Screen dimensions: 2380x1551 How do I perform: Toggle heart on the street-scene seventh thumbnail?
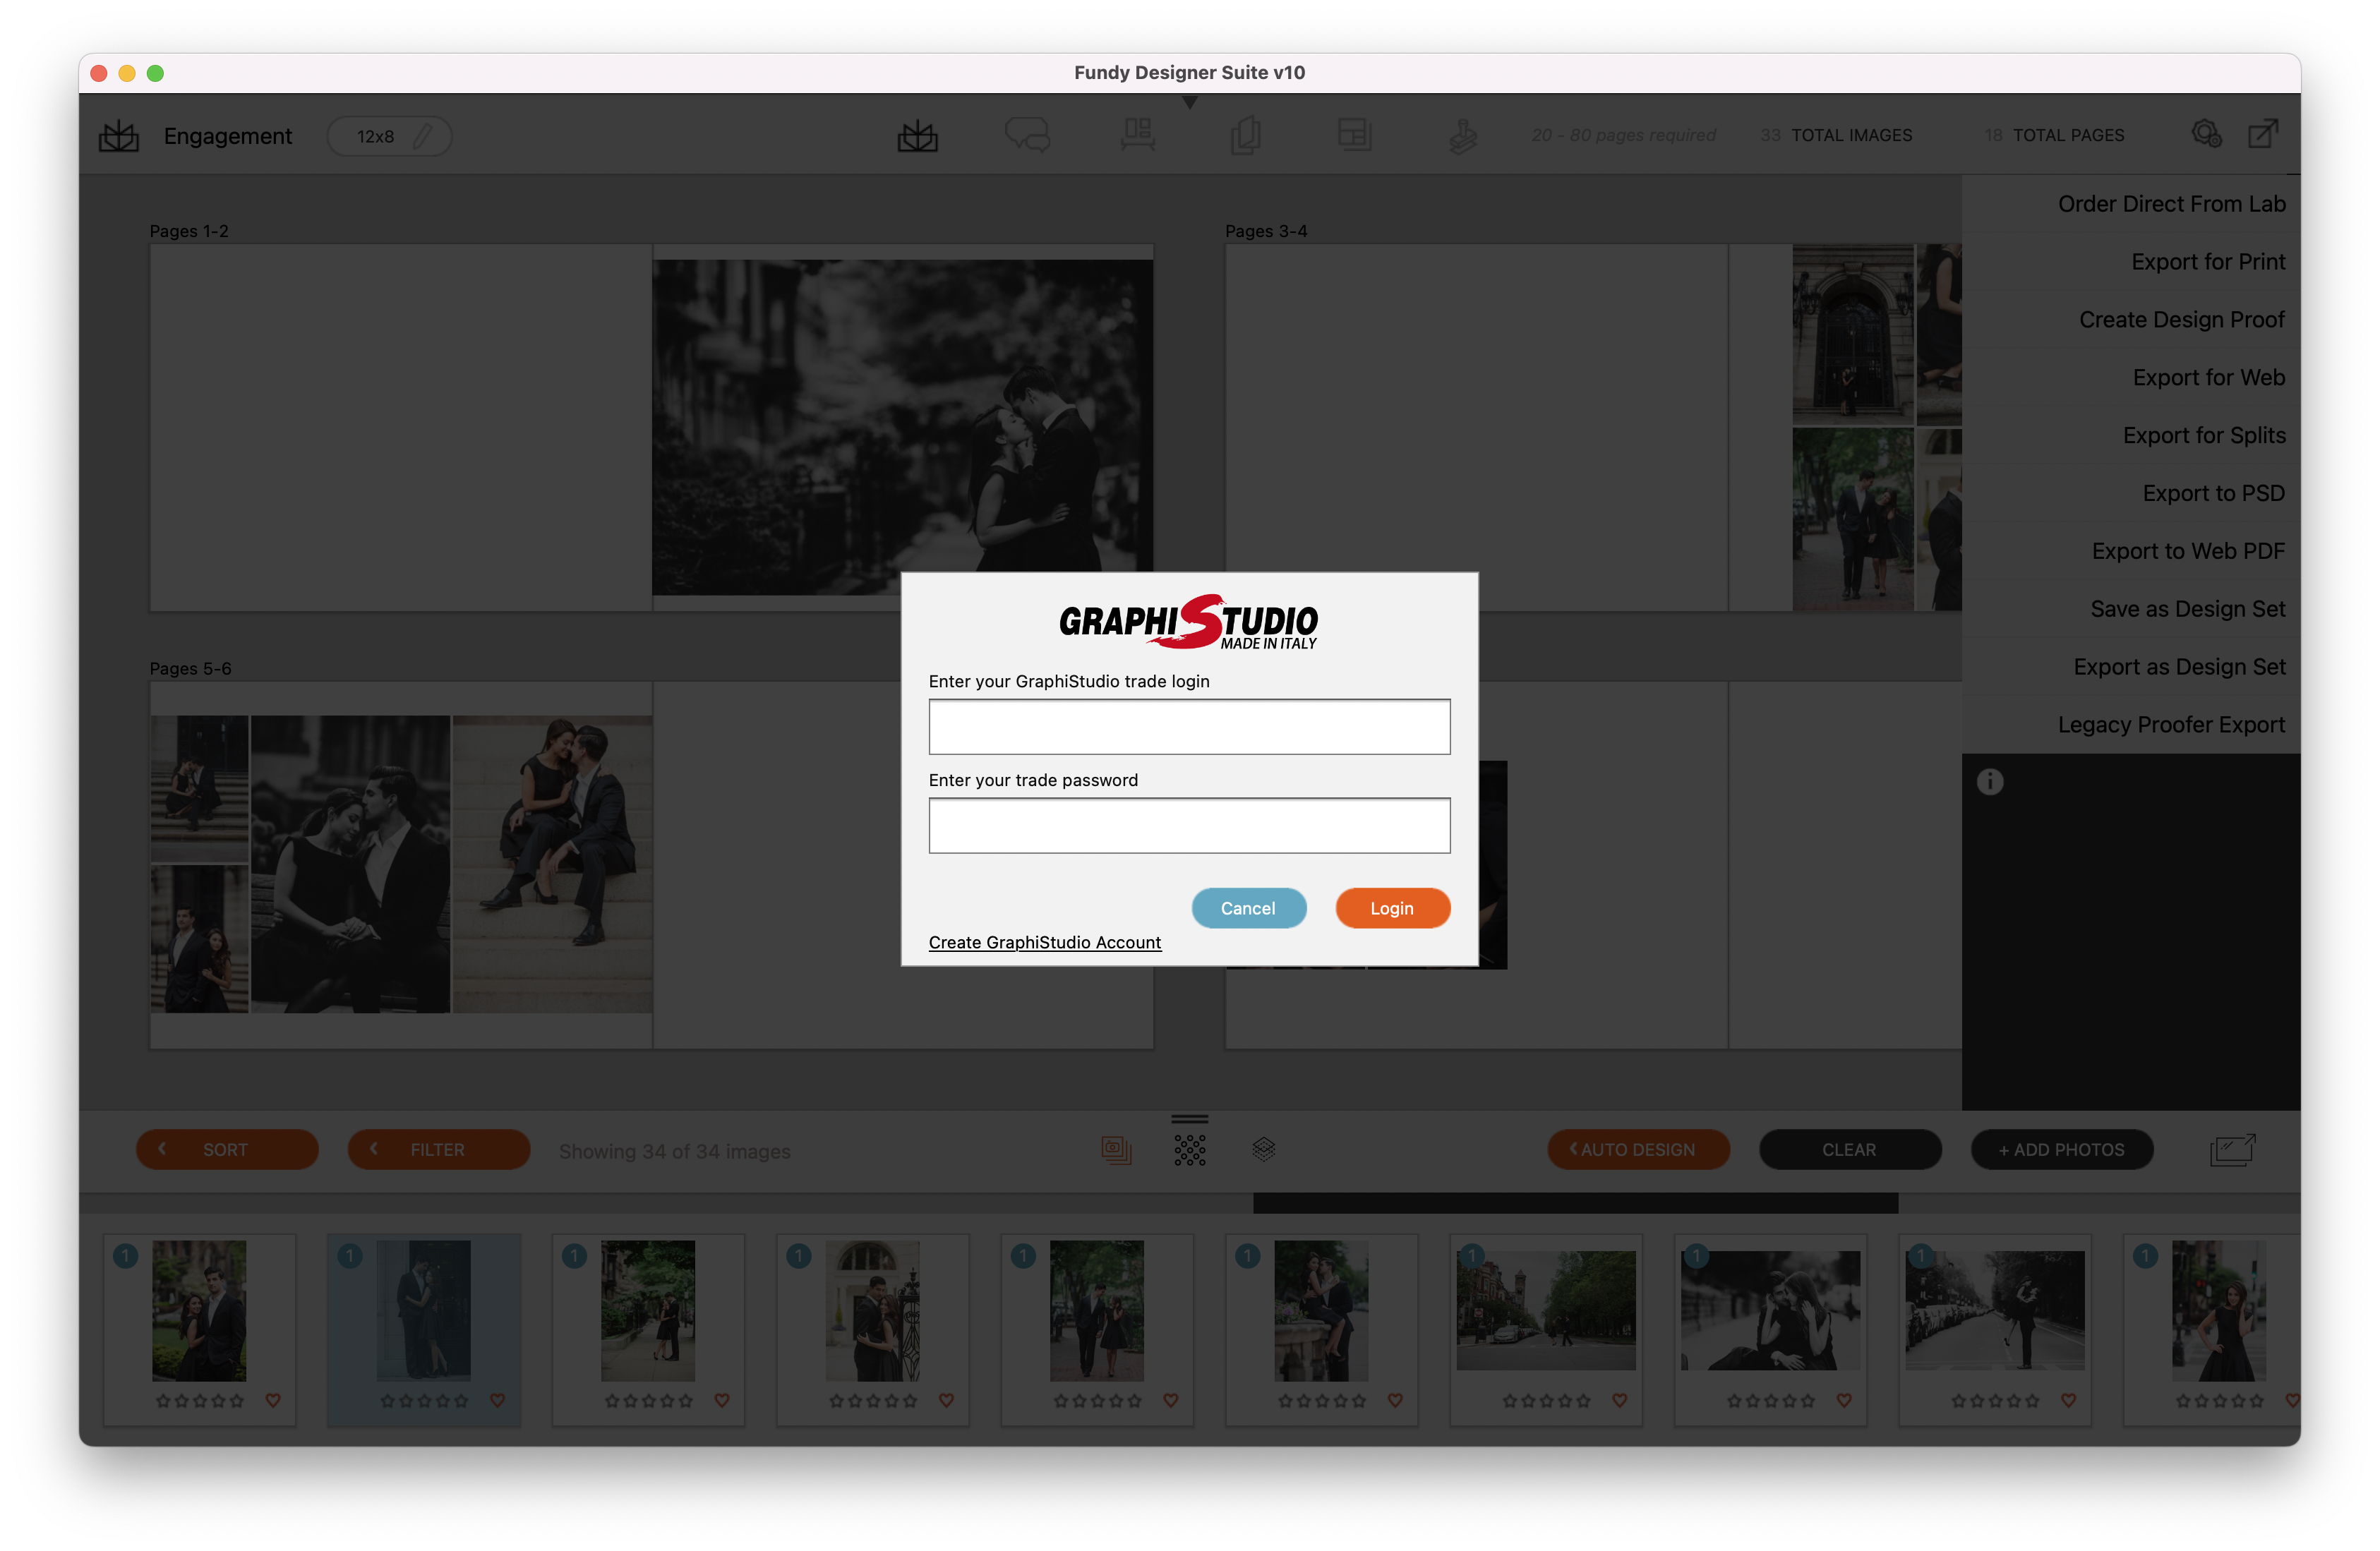click(1620, 1401)
